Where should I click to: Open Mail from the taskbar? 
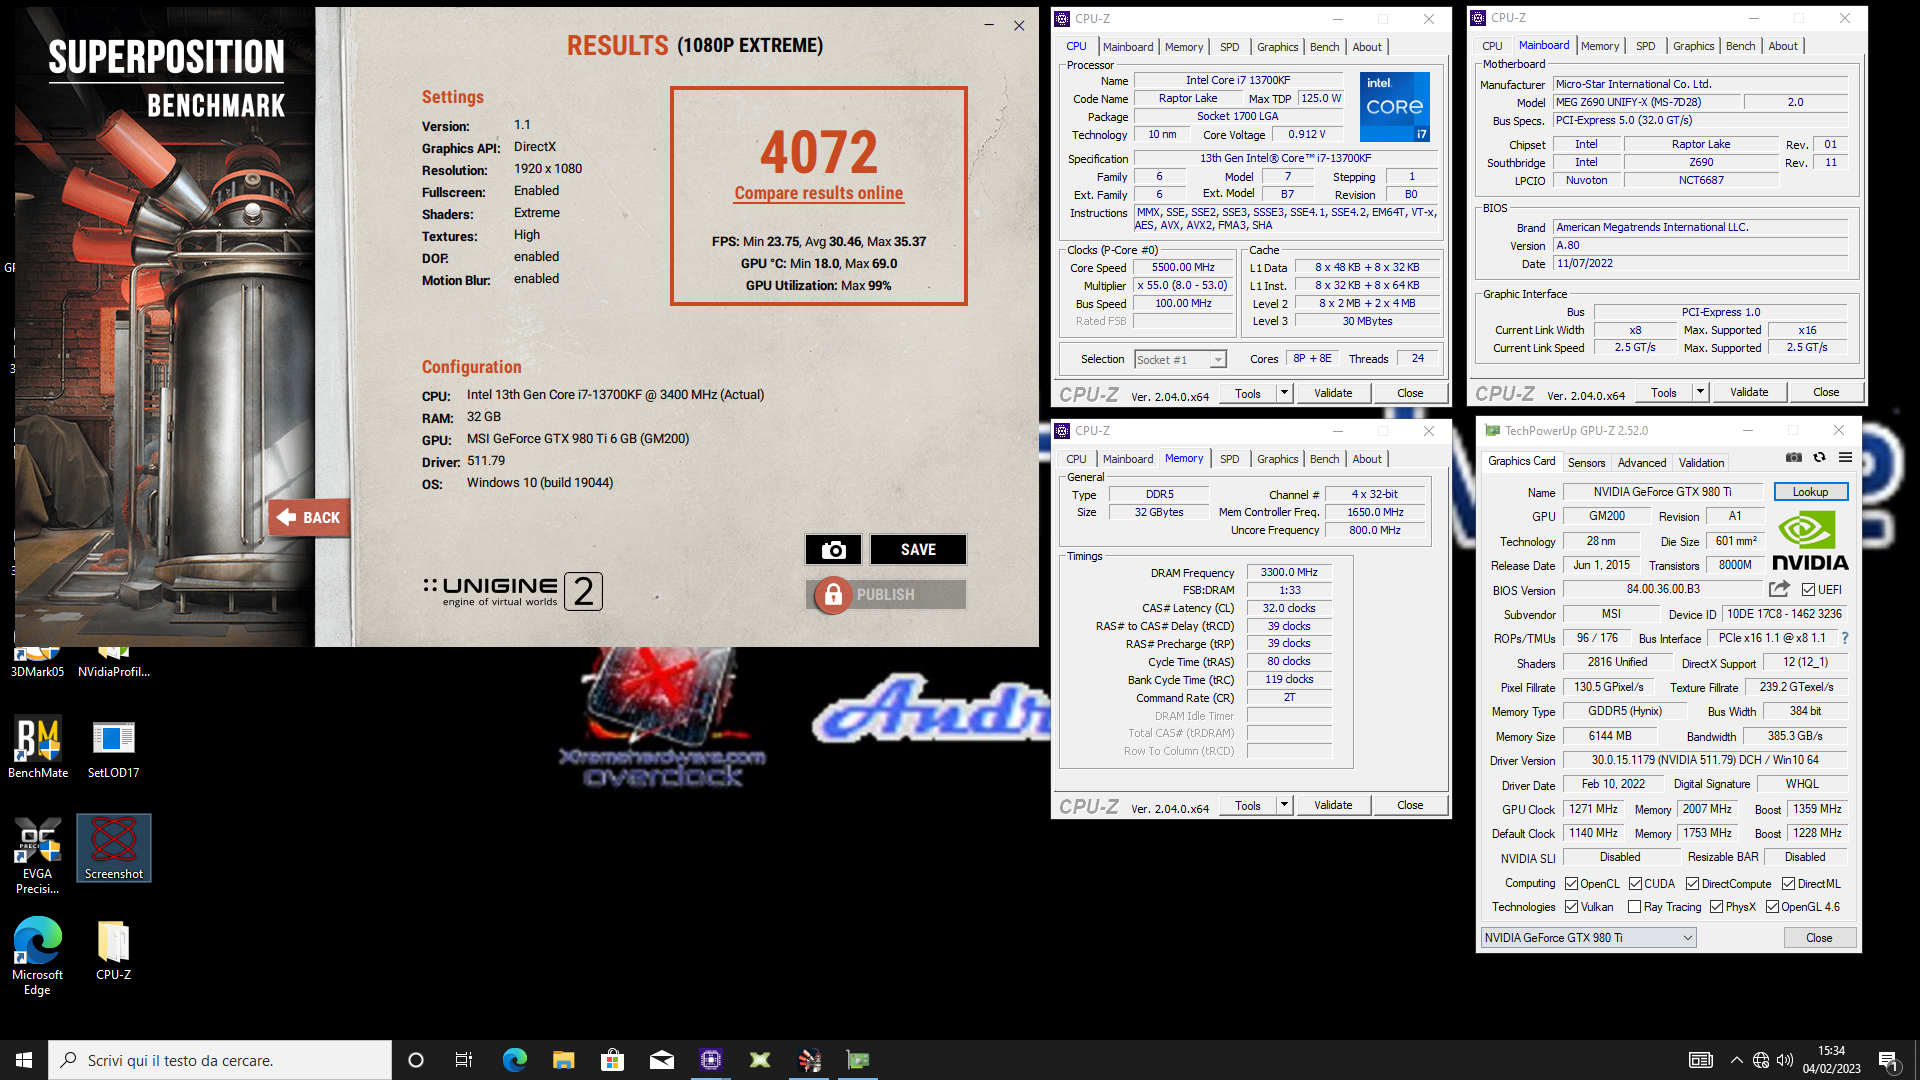pyautogui.click(x=661, y=1060)
